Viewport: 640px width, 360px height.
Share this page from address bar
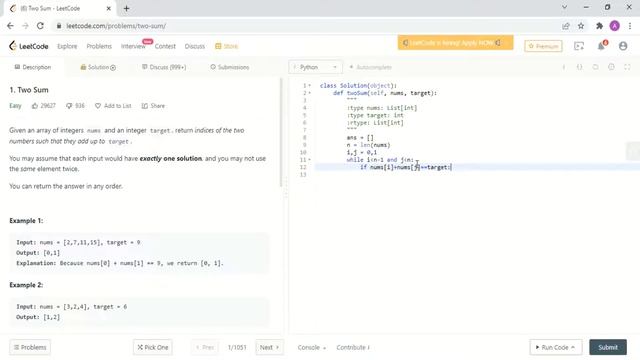(566, 26)
